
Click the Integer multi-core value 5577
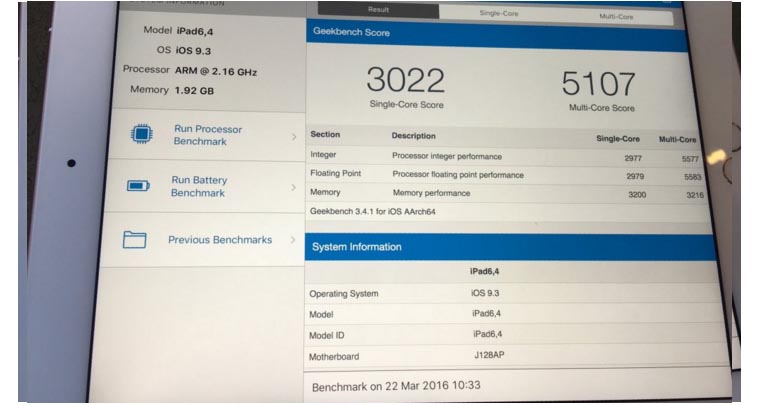(x=690, y=159)
